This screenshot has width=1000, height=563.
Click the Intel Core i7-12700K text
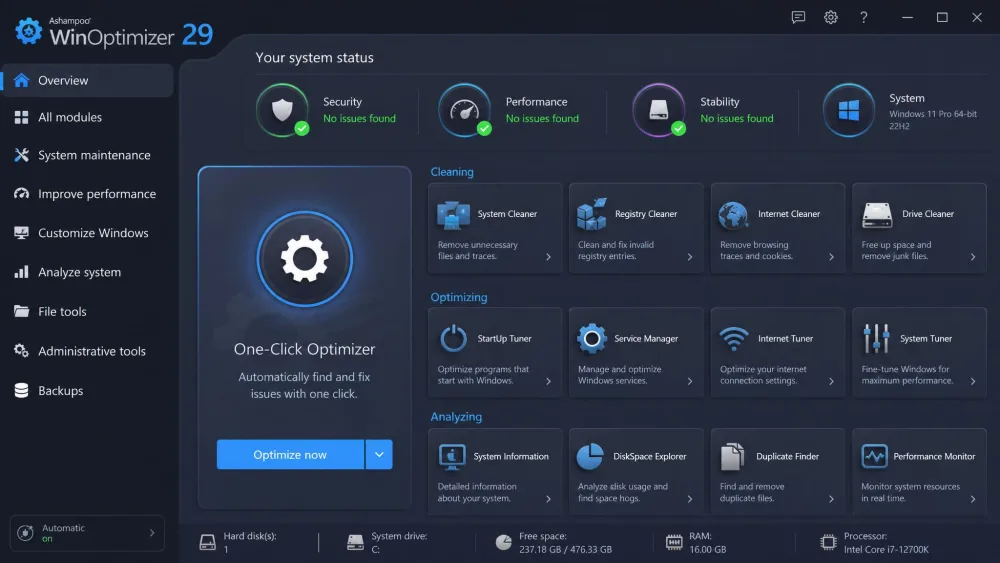click(x=886, y=550)
